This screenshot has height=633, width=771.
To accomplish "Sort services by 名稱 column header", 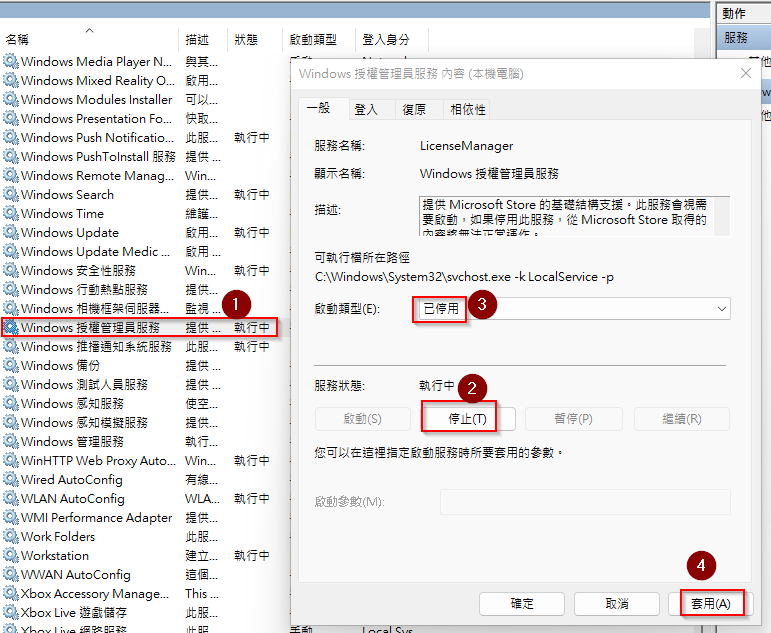I will [x=89, y=39].
